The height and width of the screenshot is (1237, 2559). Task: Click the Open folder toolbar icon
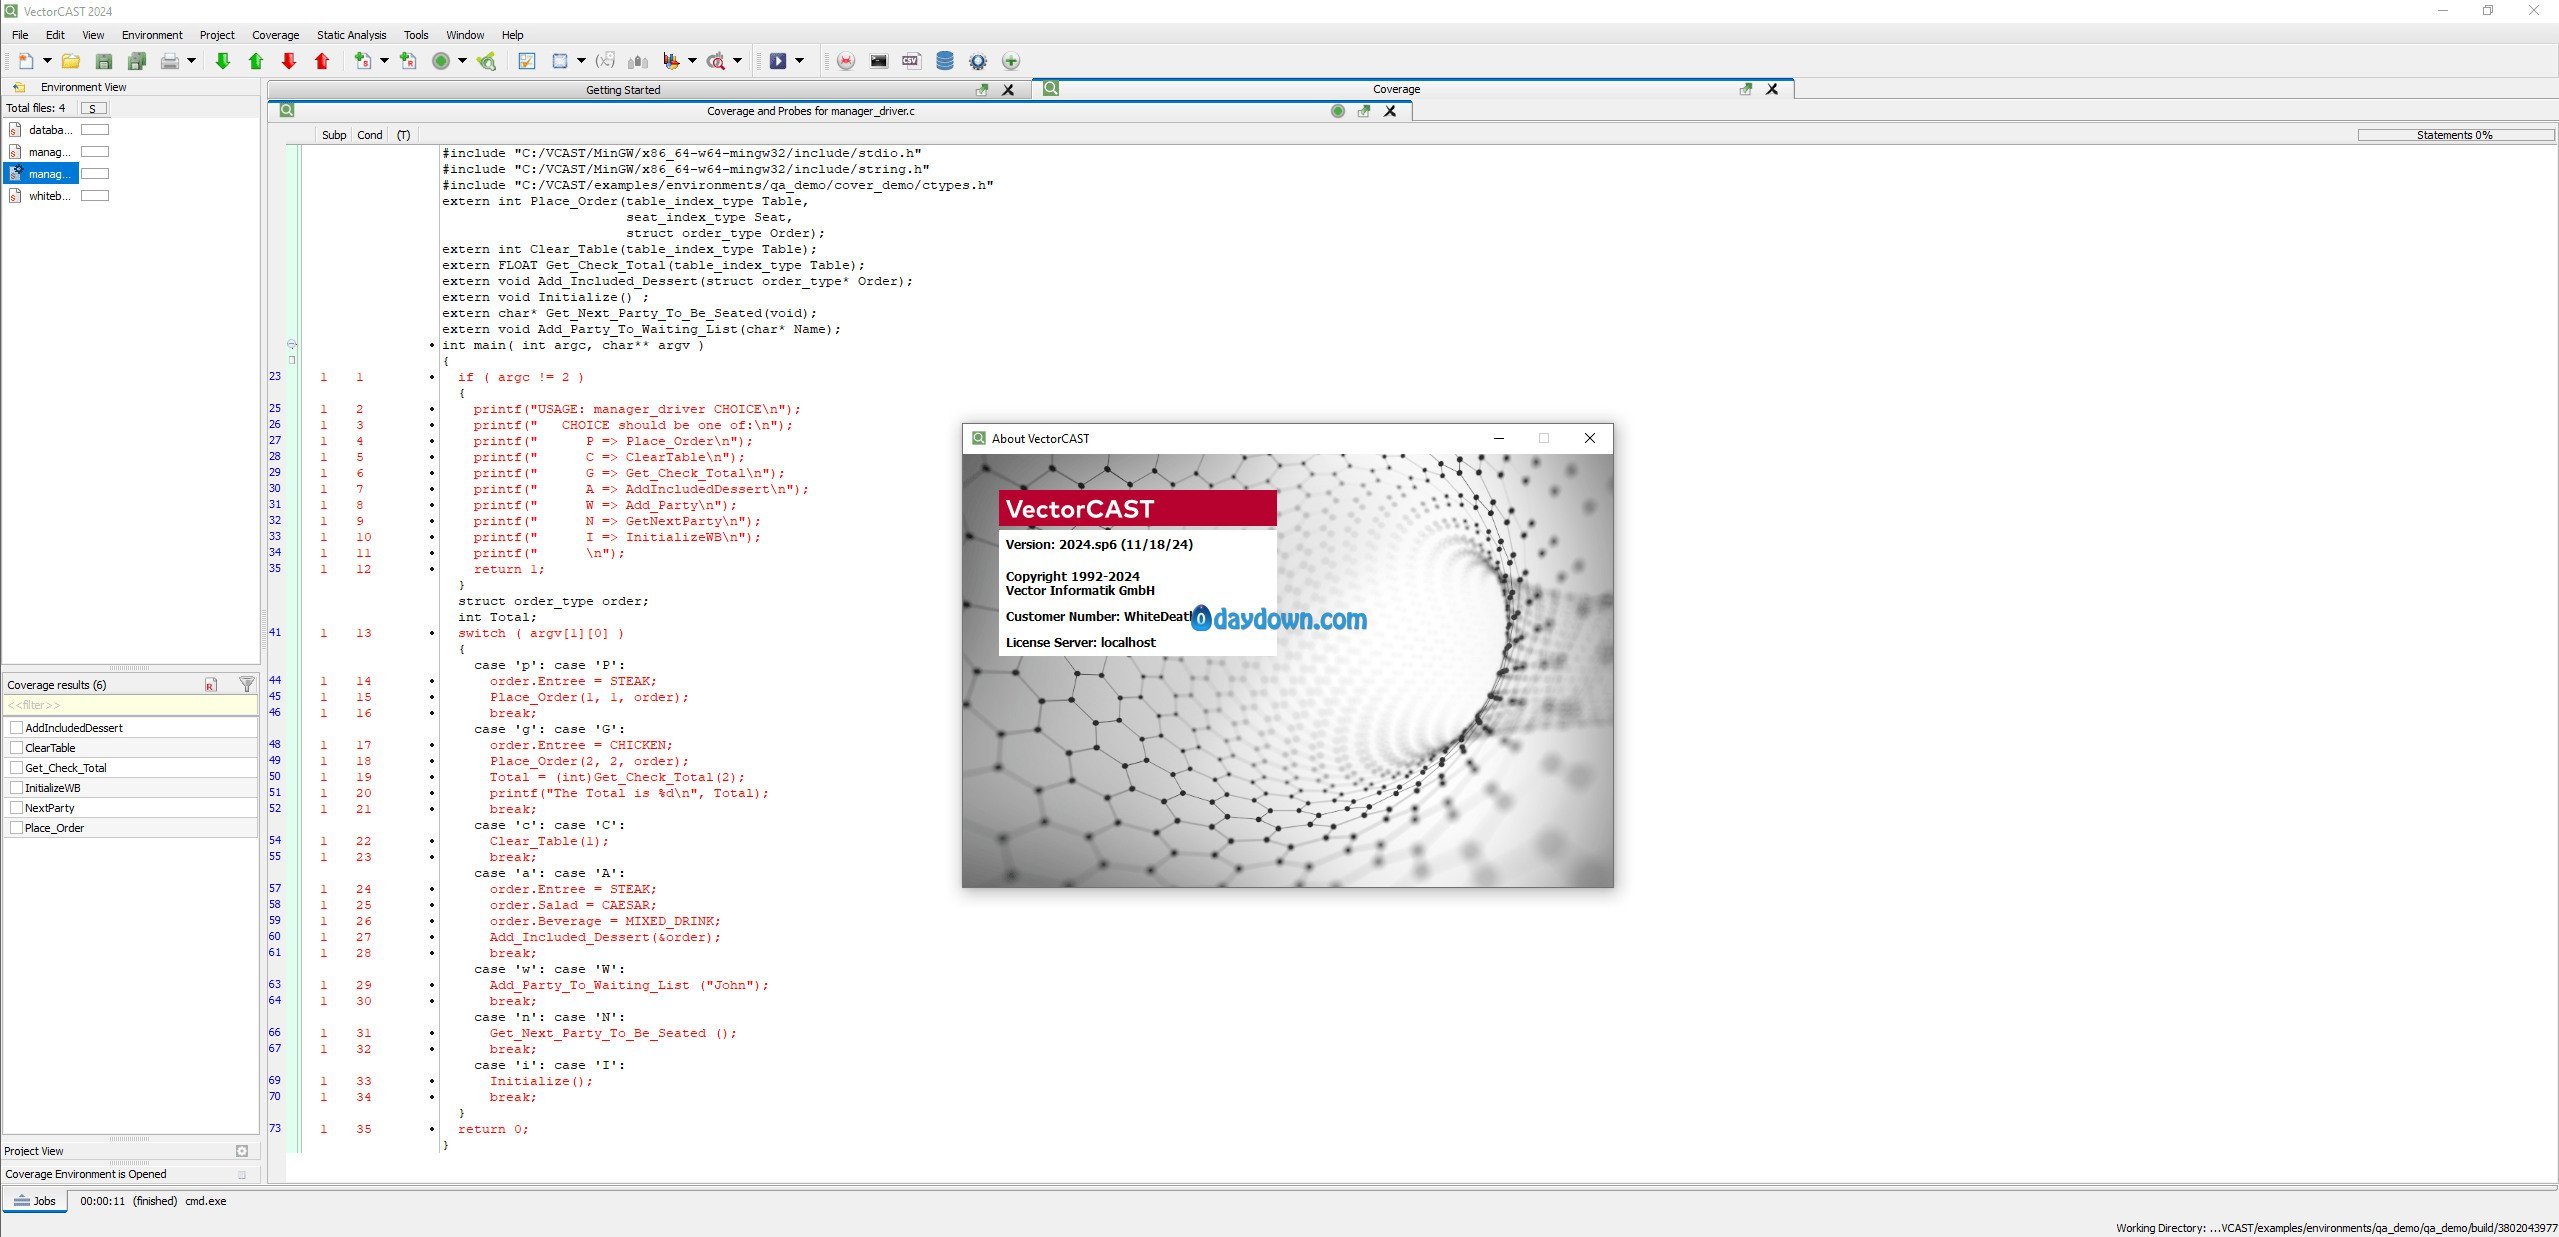click(x=70, y=61)
